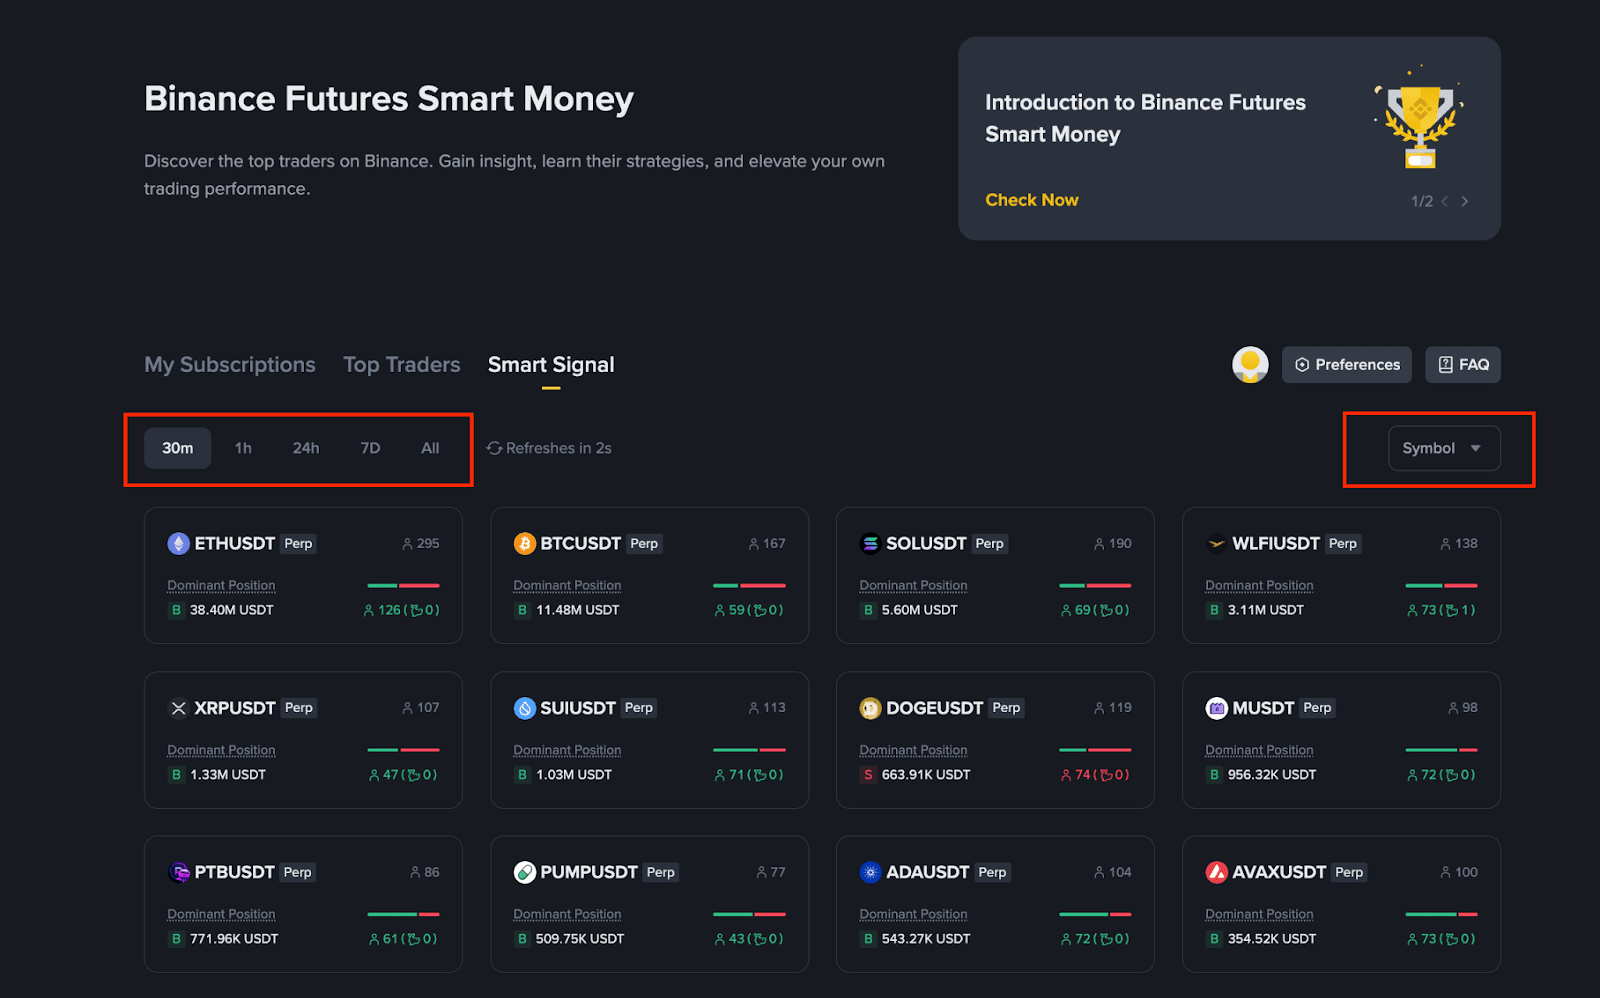Open the My Subscriptions tab
Screen dimensions: 1600x998
pos(229,365)
